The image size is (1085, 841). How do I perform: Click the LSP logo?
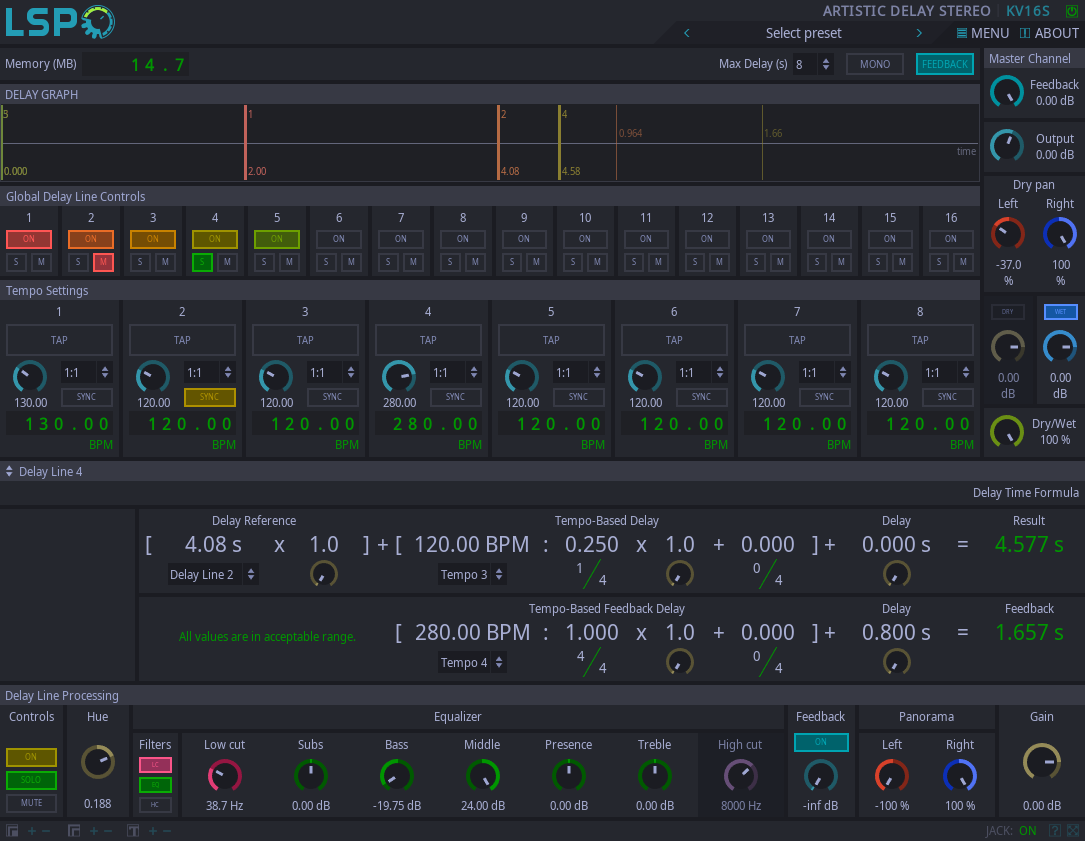point(60,22)
